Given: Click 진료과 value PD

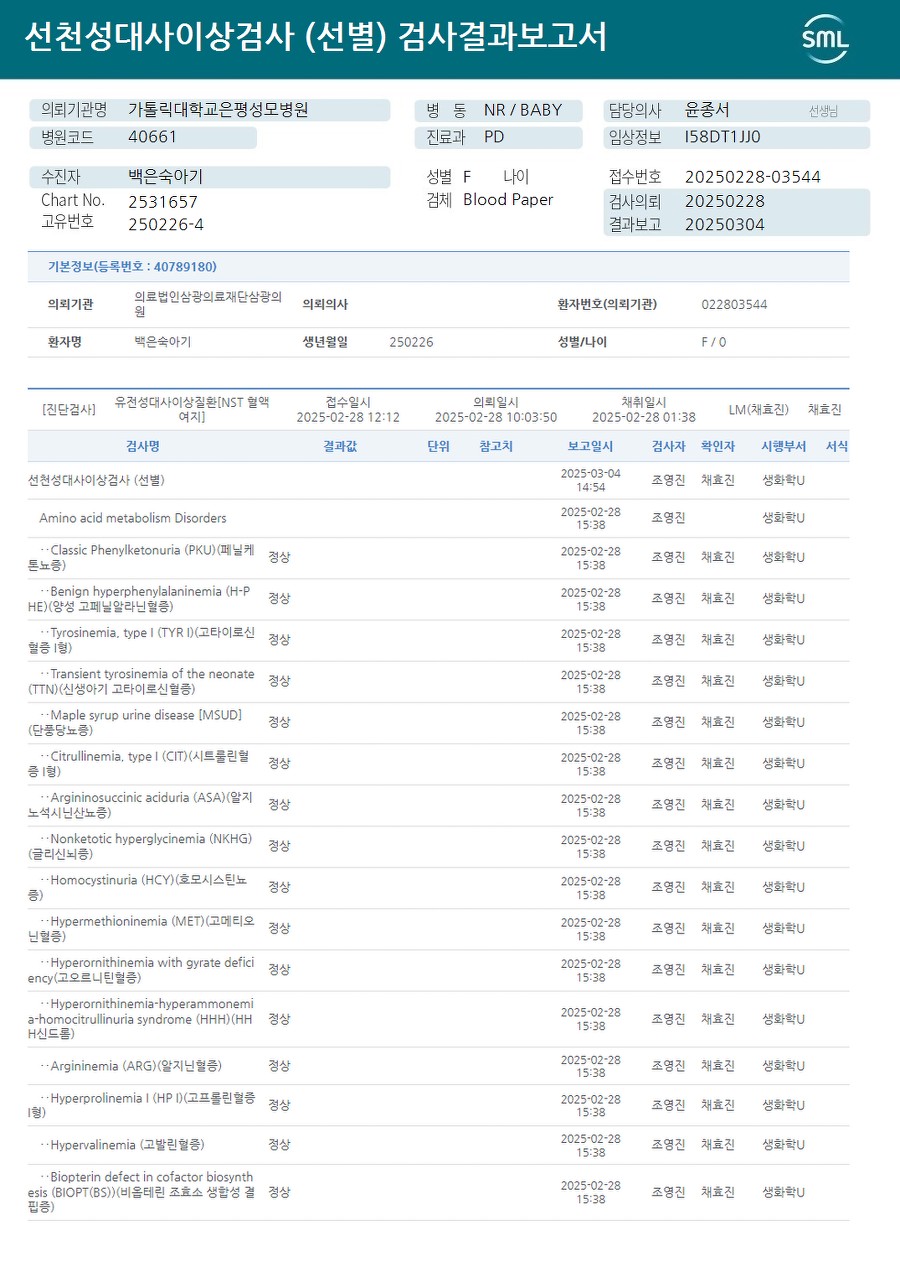Looking at the screenshot, I should [494, 137].
